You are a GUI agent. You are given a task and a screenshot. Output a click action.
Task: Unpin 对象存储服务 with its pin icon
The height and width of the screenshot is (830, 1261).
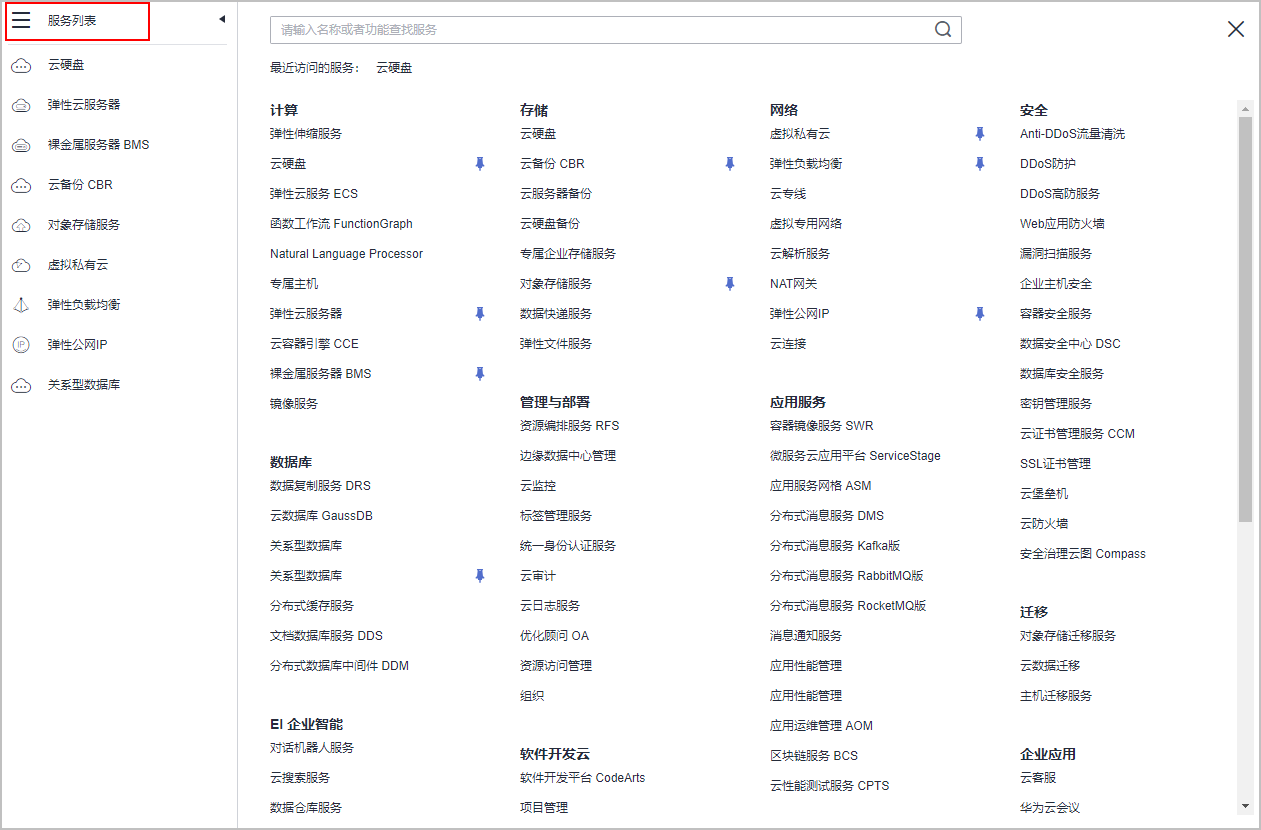click(729, 283)
